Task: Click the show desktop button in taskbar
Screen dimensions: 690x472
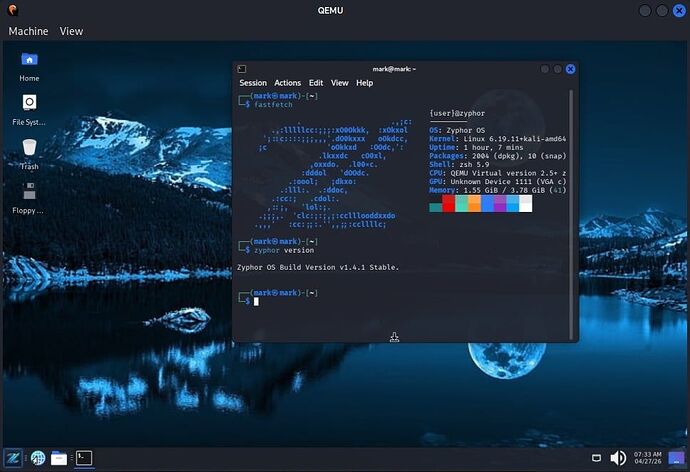Action: pyautogui.click(x=676, y=458)
